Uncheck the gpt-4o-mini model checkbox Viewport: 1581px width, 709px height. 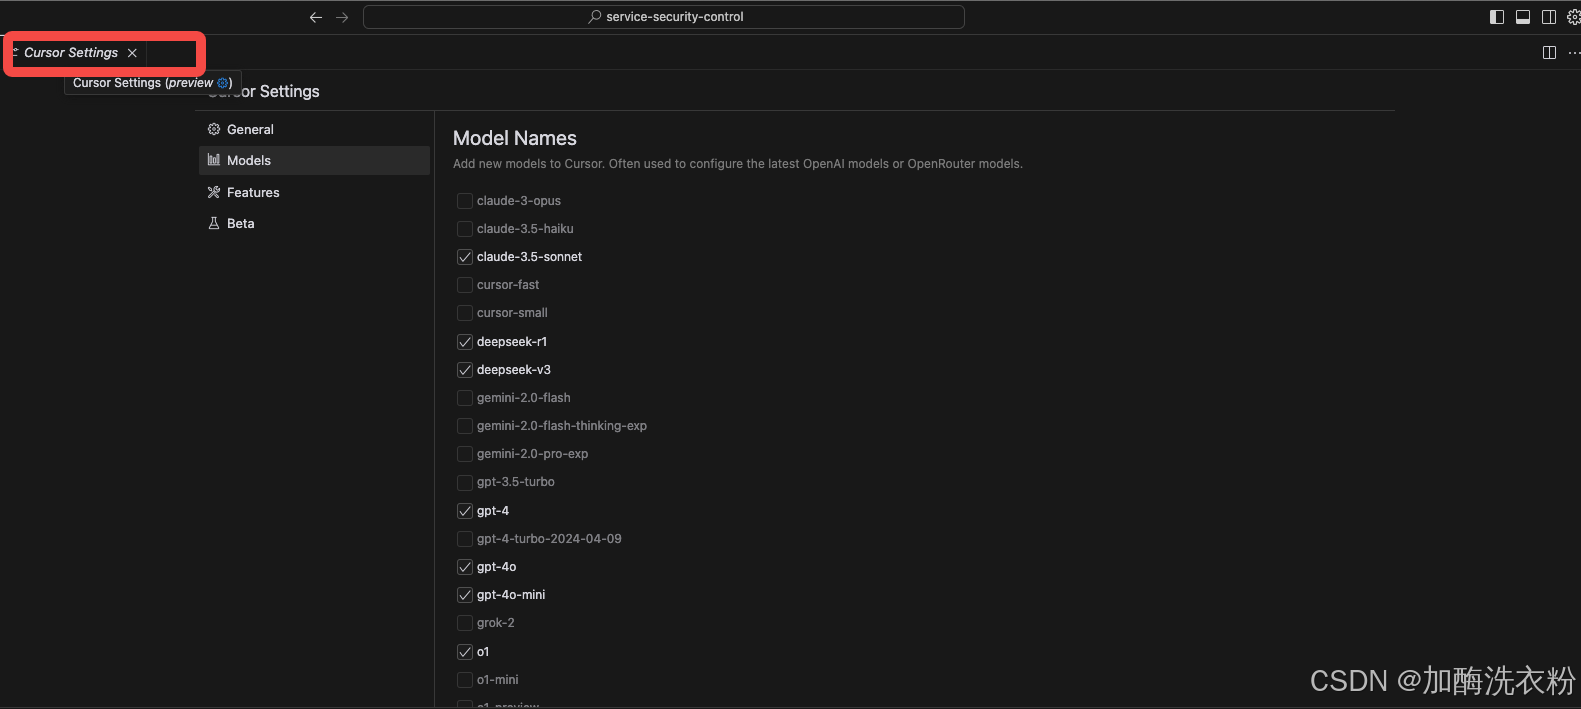click(x=465, y=595)
